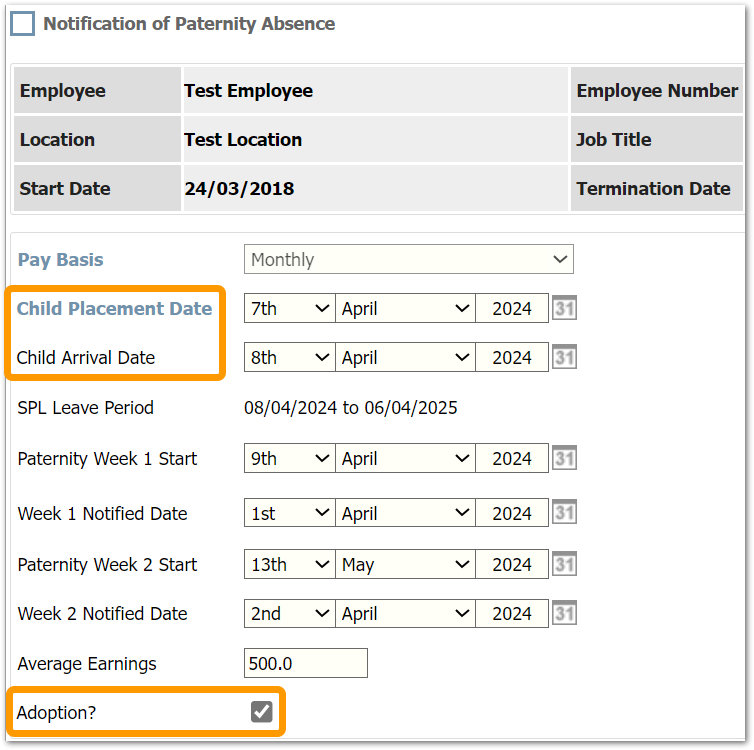The height and width of the screenshot is (750, 754).
Task: Click the Child Placement Date label
Action: [x=114, y=309]
